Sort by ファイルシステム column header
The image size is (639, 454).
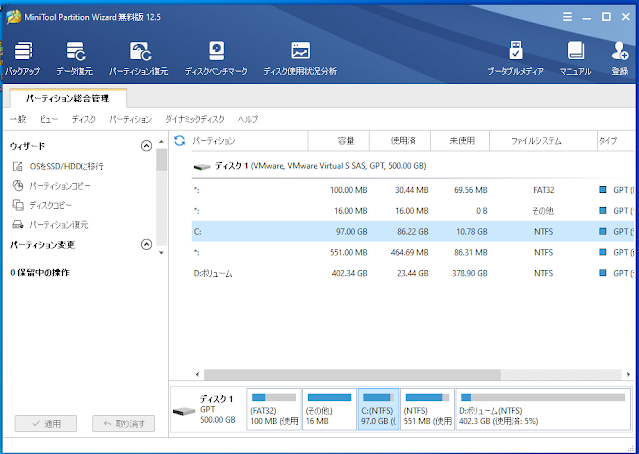click(x=543, y=141)
